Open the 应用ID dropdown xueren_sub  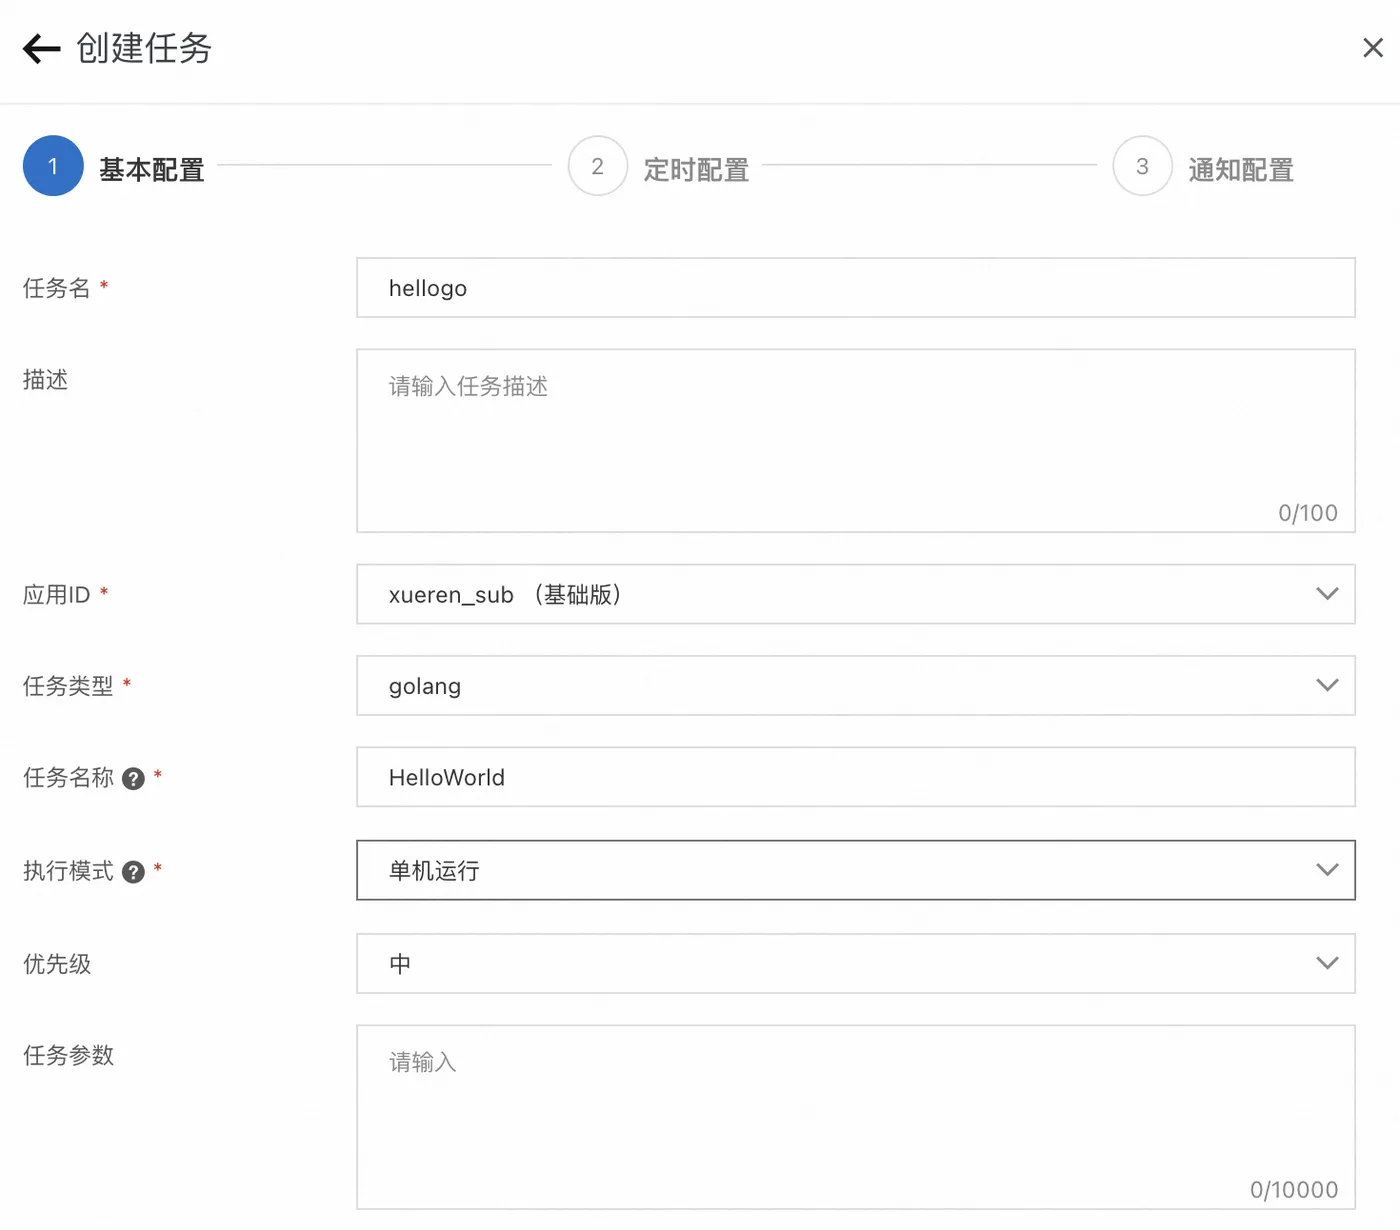point(856,594)
